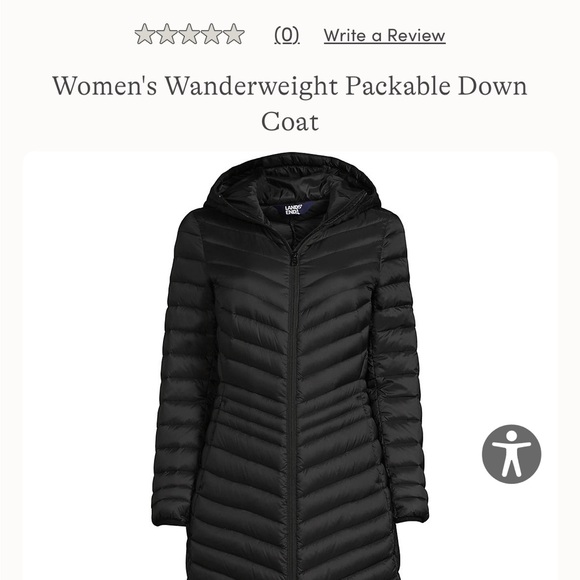Click the coat's left sleeve cuff
The height and width of the screenshot is (580, 580).
pyautogui.click(x=170, y=512)
